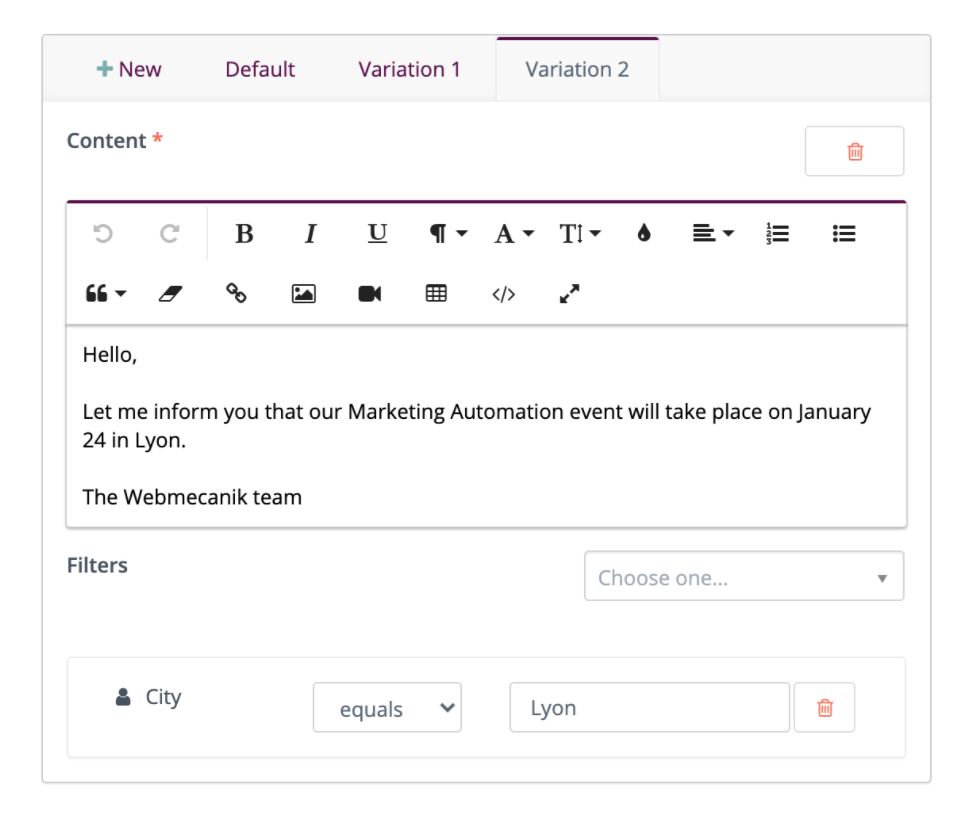
Task: Apply italic formatting
Action: [x=309, y=233]
